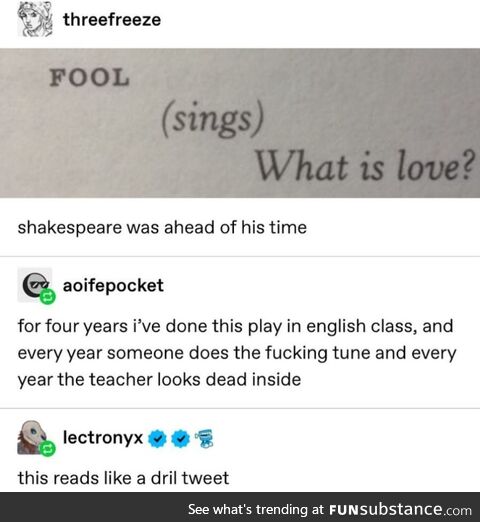Open the threefreeze username link
The width and height of the screenshot is (480, 522).
[112, 20]
